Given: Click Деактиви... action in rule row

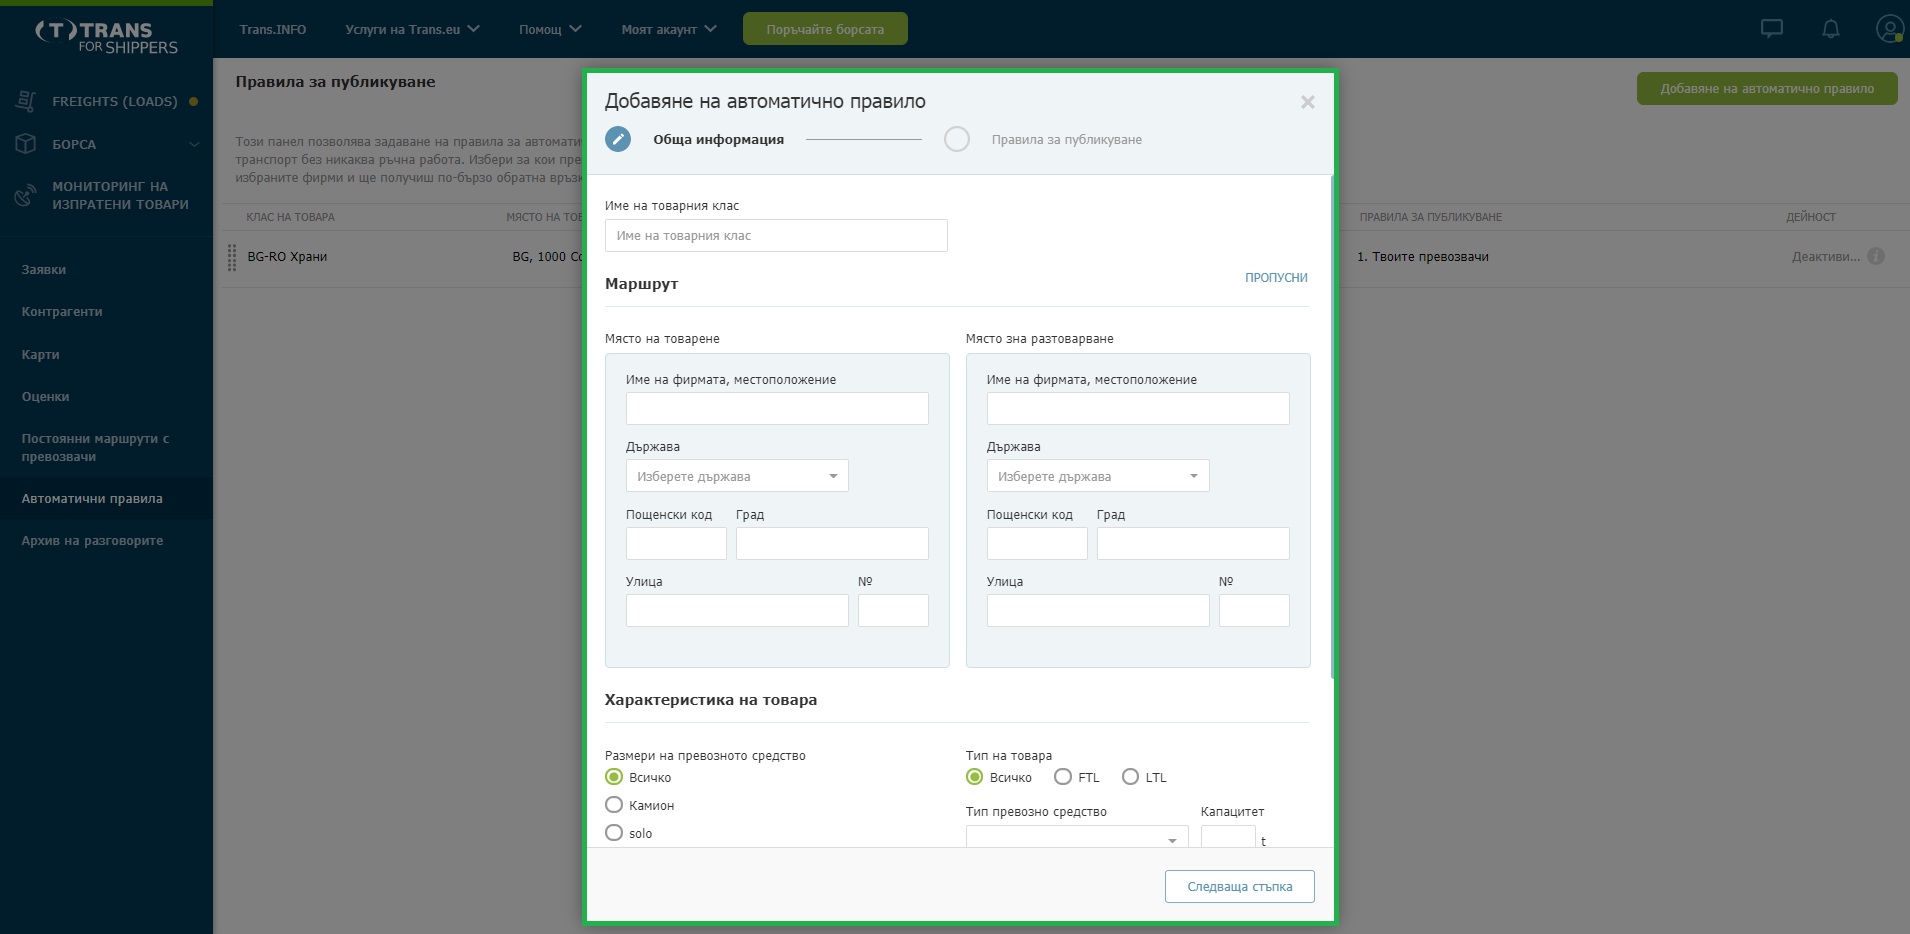Looking at the screenshot, I should 1826,257.
